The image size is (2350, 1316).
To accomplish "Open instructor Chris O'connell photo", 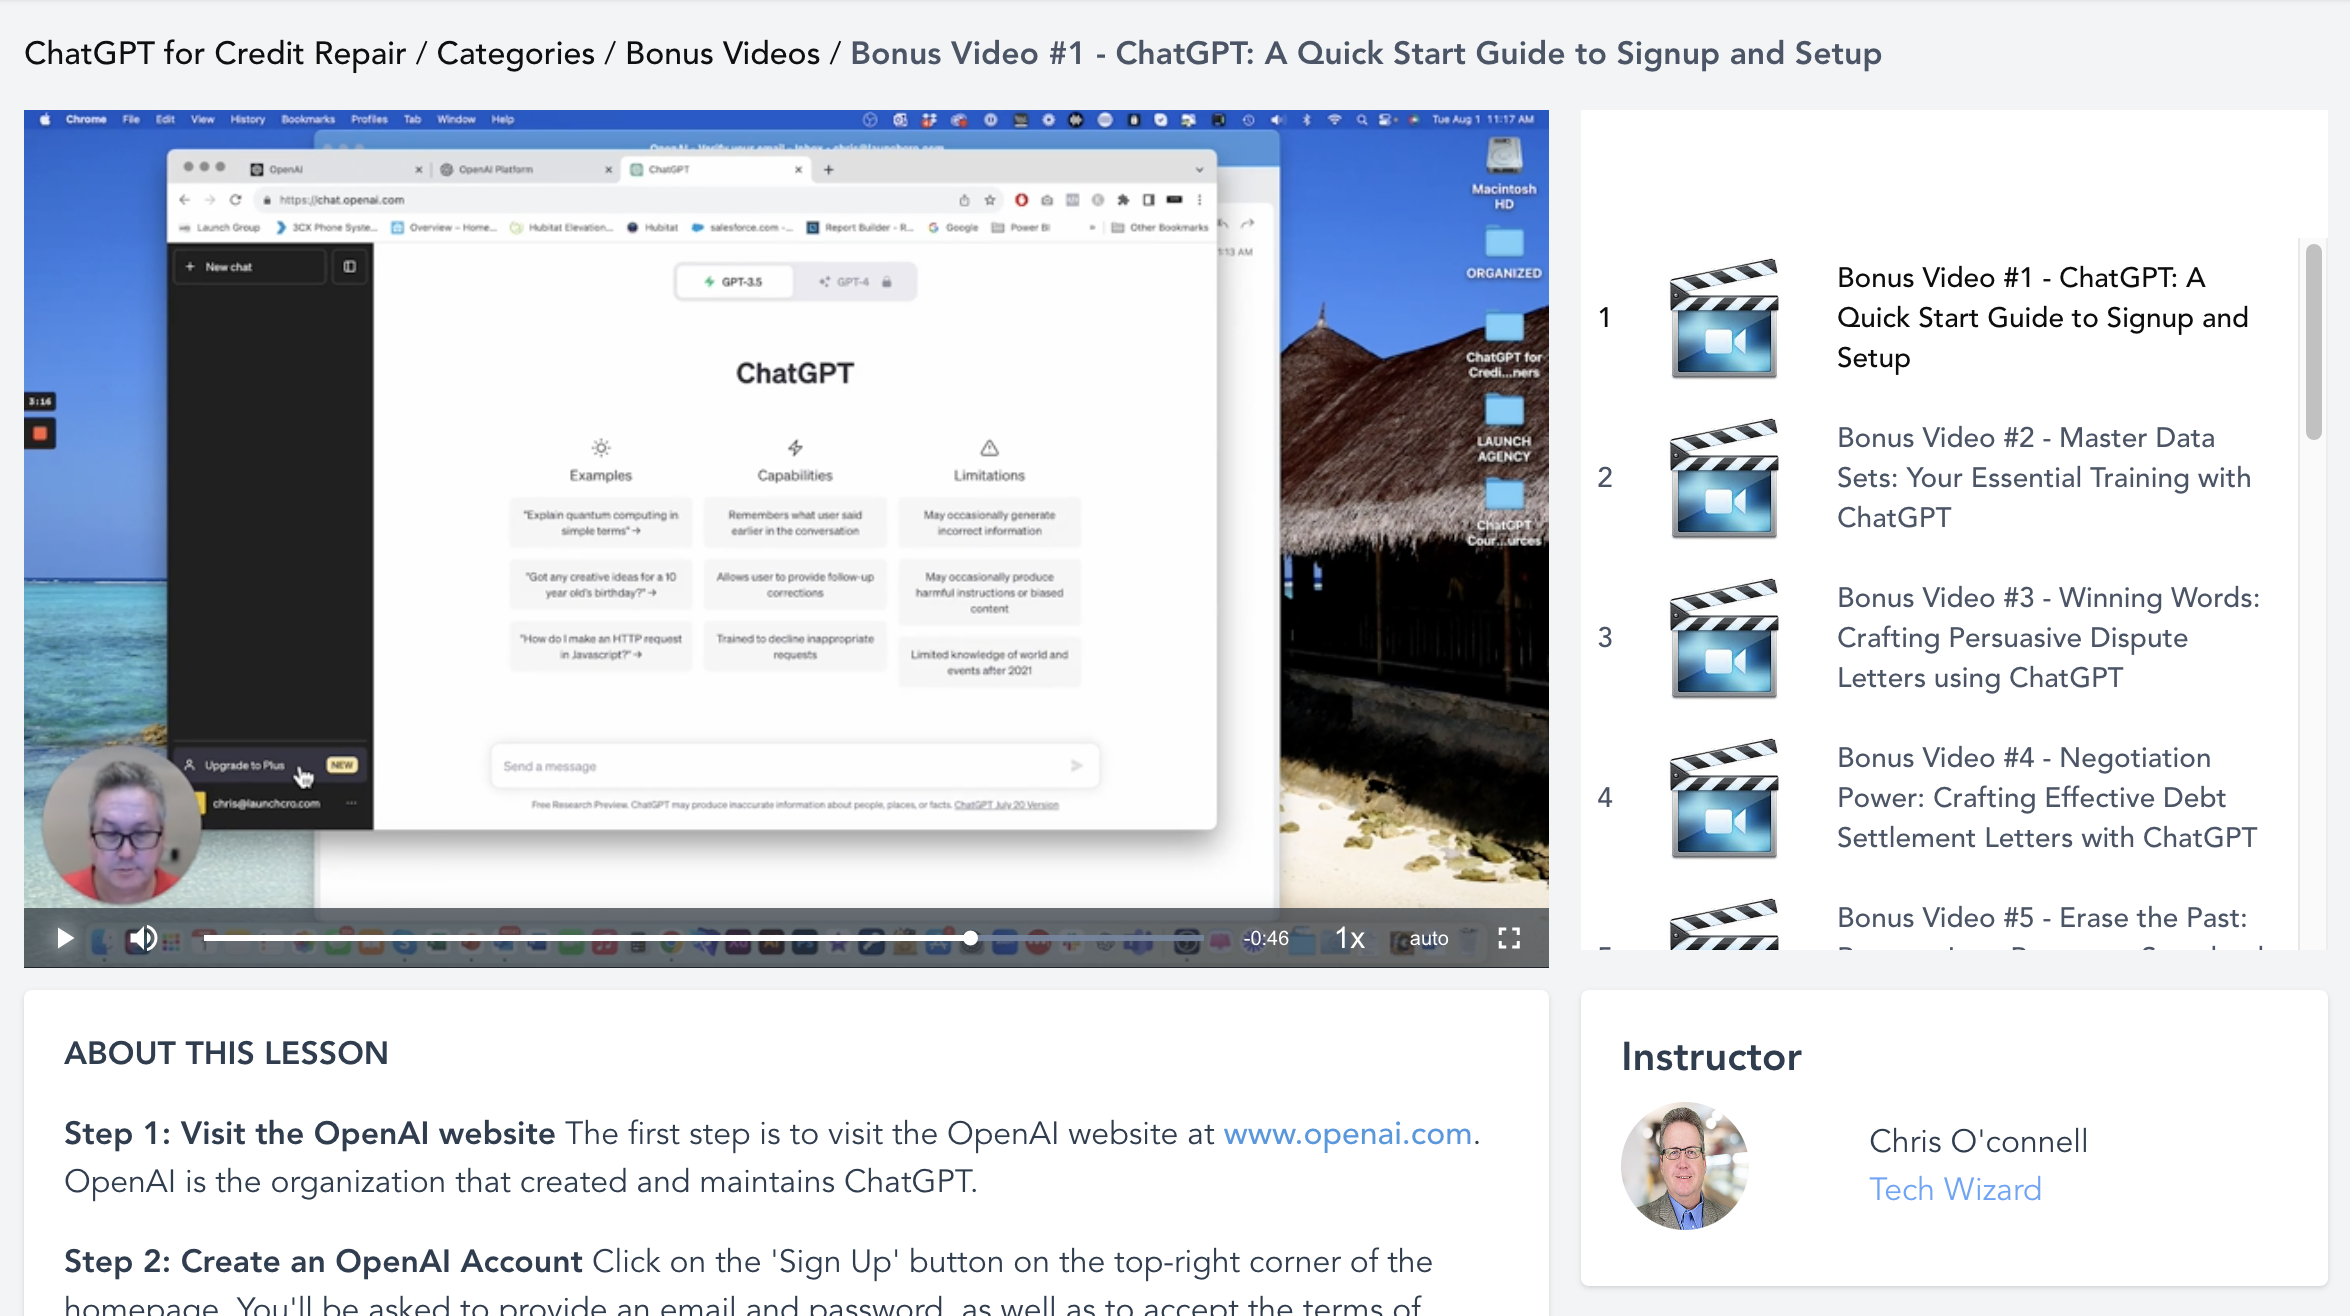I will click(1685, 1165).
